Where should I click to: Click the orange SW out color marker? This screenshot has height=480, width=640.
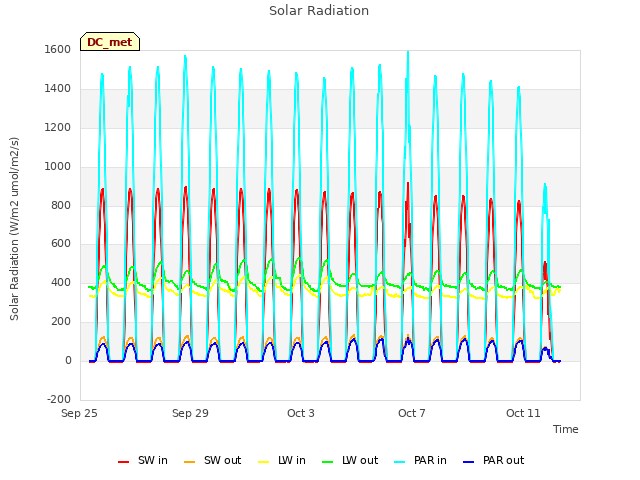(x=189, y=462)
